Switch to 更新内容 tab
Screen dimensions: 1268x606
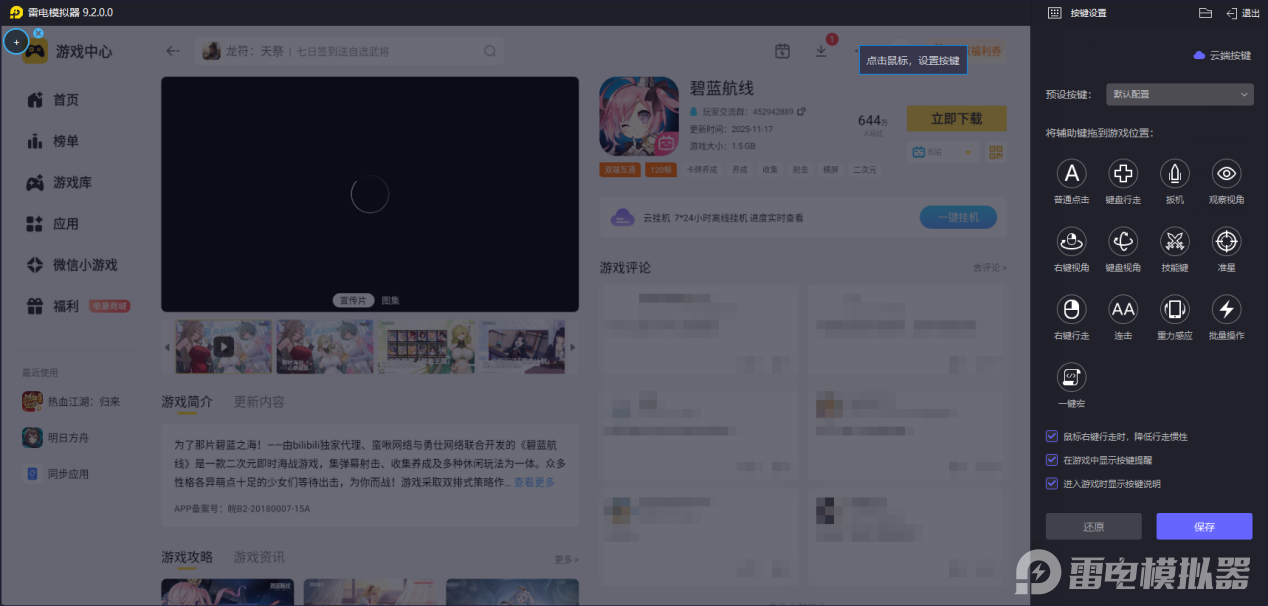[259, 401]
